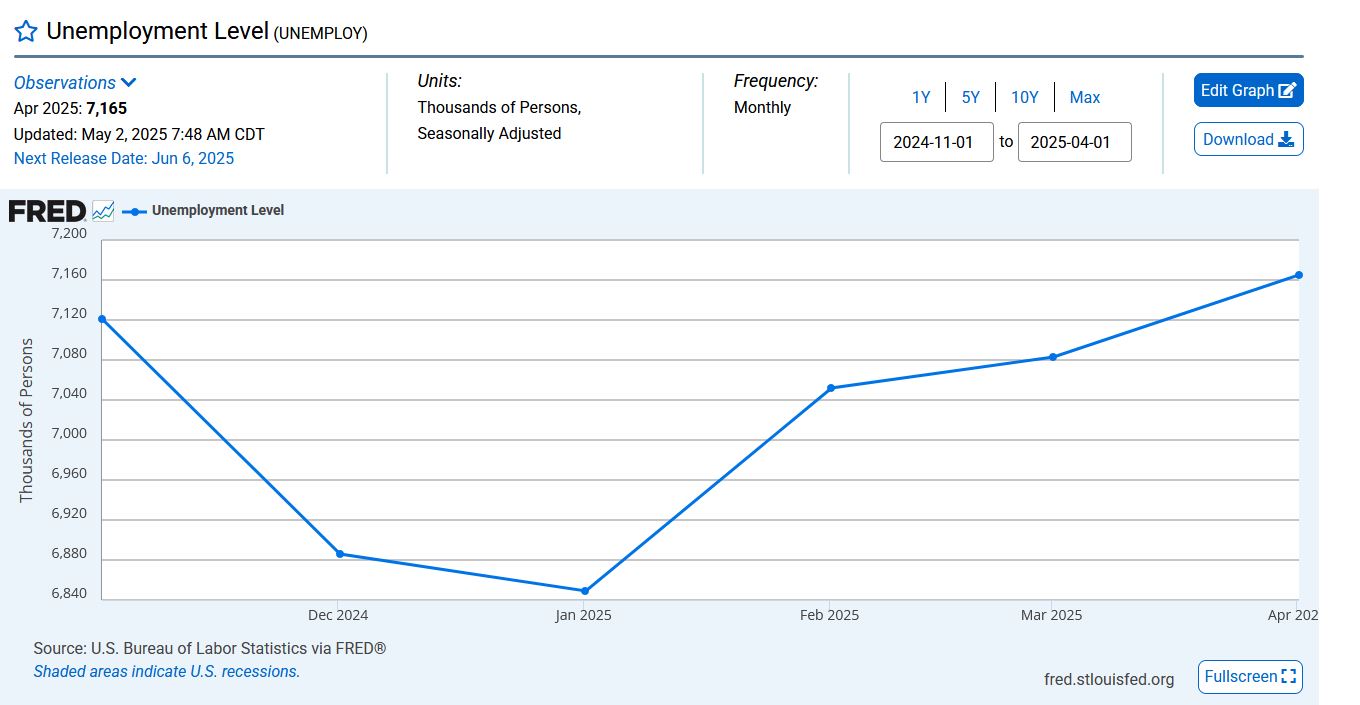Click the Jan 2025 data point on the chart

[x=584, y=591]
